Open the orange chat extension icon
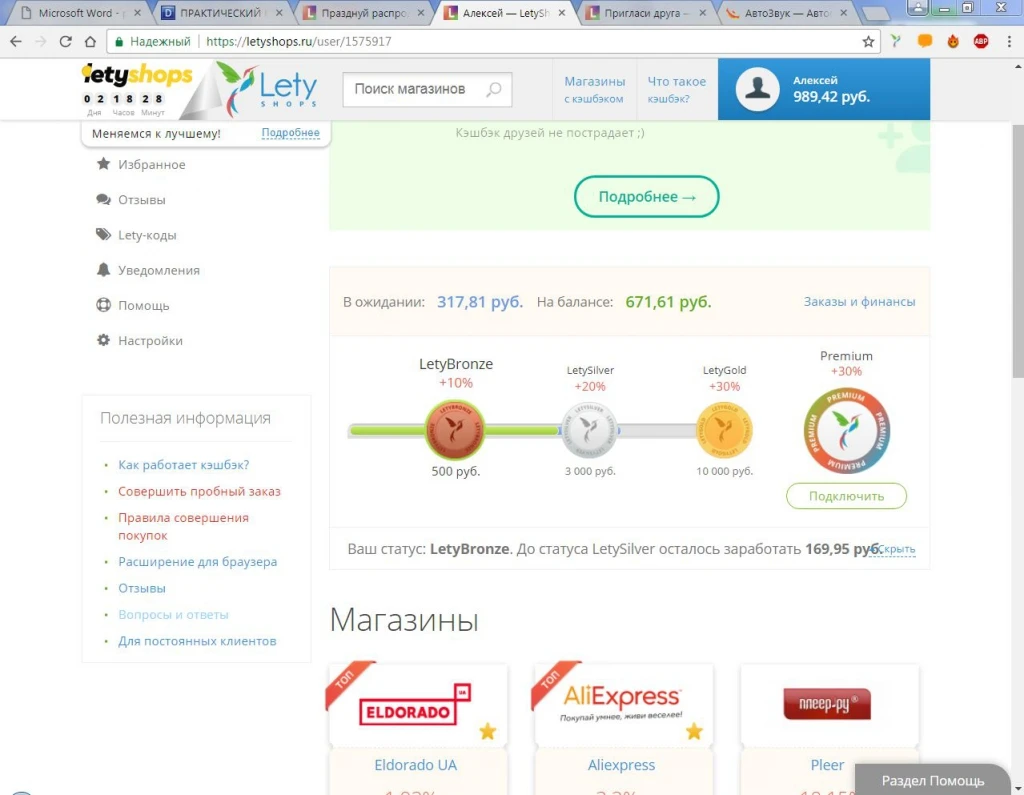The width and height of the screenshot is (1024, 795). [x=925, y=41]
